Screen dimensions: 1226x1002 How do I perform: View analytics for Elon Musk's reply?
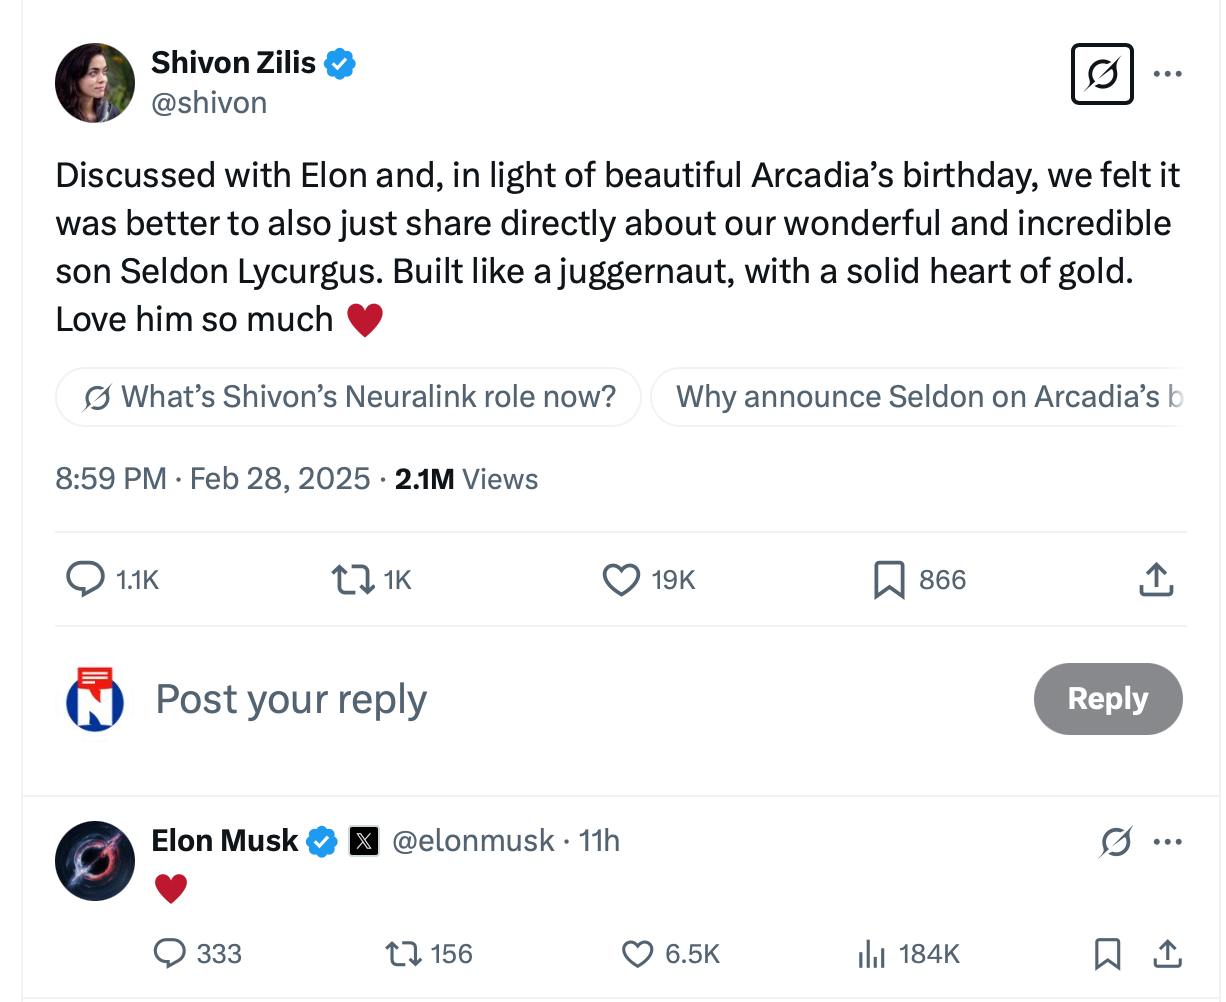pyautogui.click(x=871, y=954)
